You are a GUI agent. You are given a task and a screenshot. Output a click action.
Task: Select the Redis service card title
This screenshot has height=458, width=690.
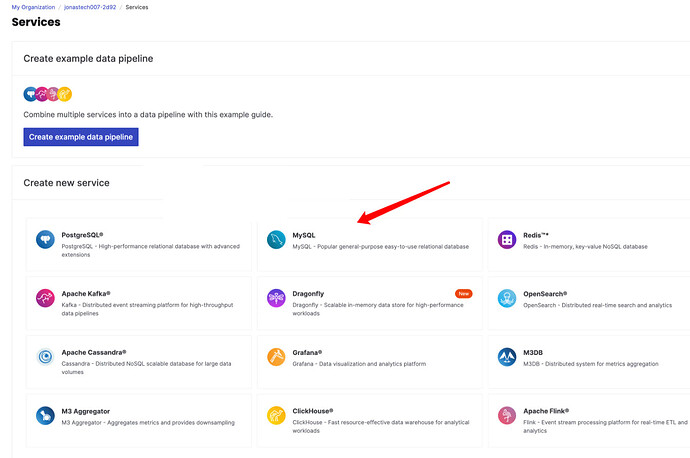(536, 235)
